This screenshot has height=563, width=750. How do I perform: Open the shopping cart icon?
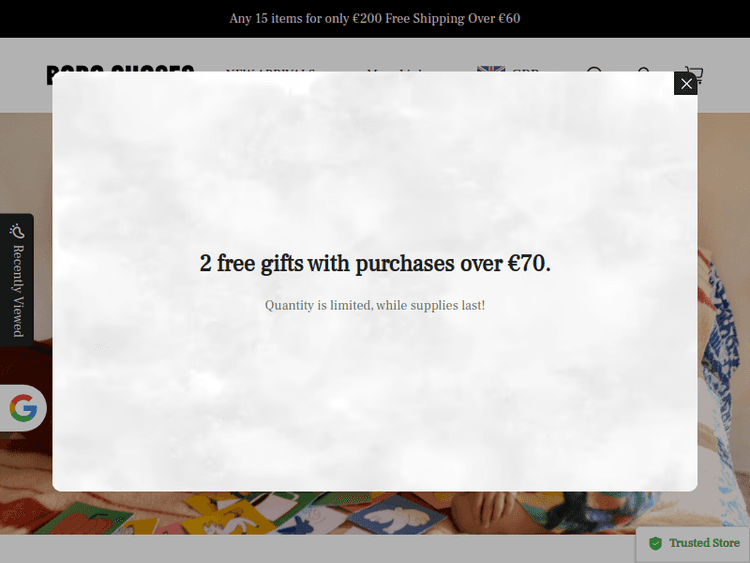[x=694, y=73]
